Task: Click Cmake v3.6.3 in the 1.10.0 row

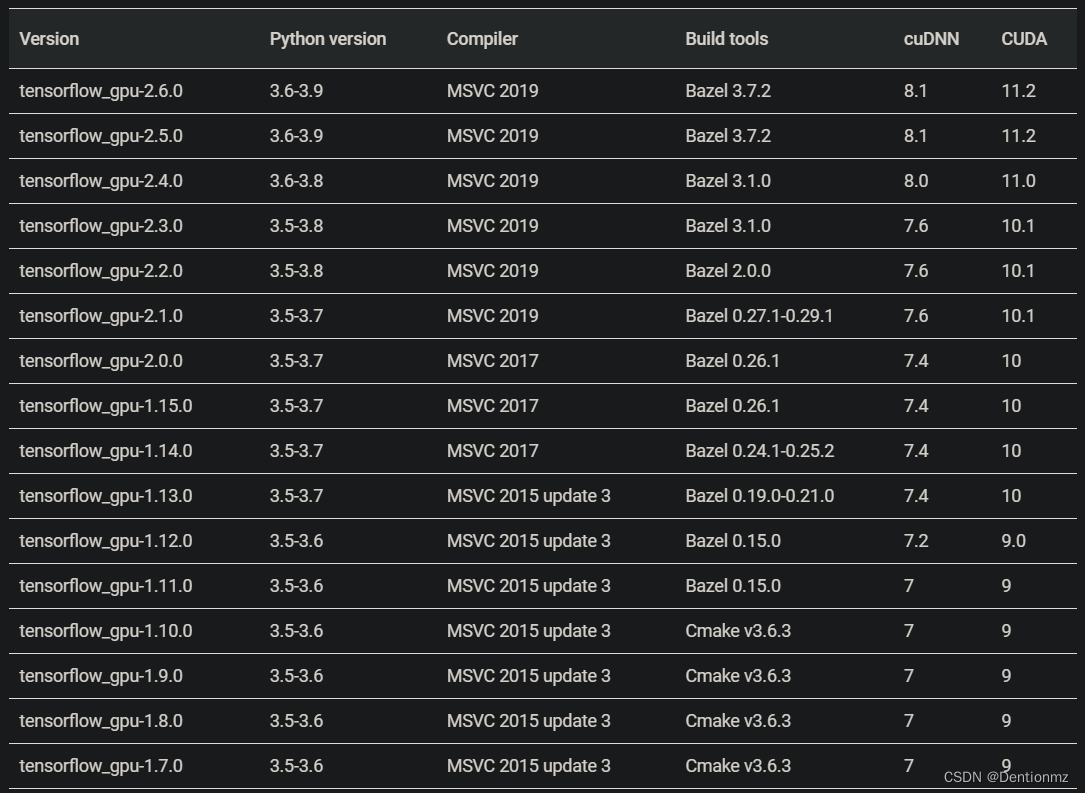Action: tap(738, 631)
